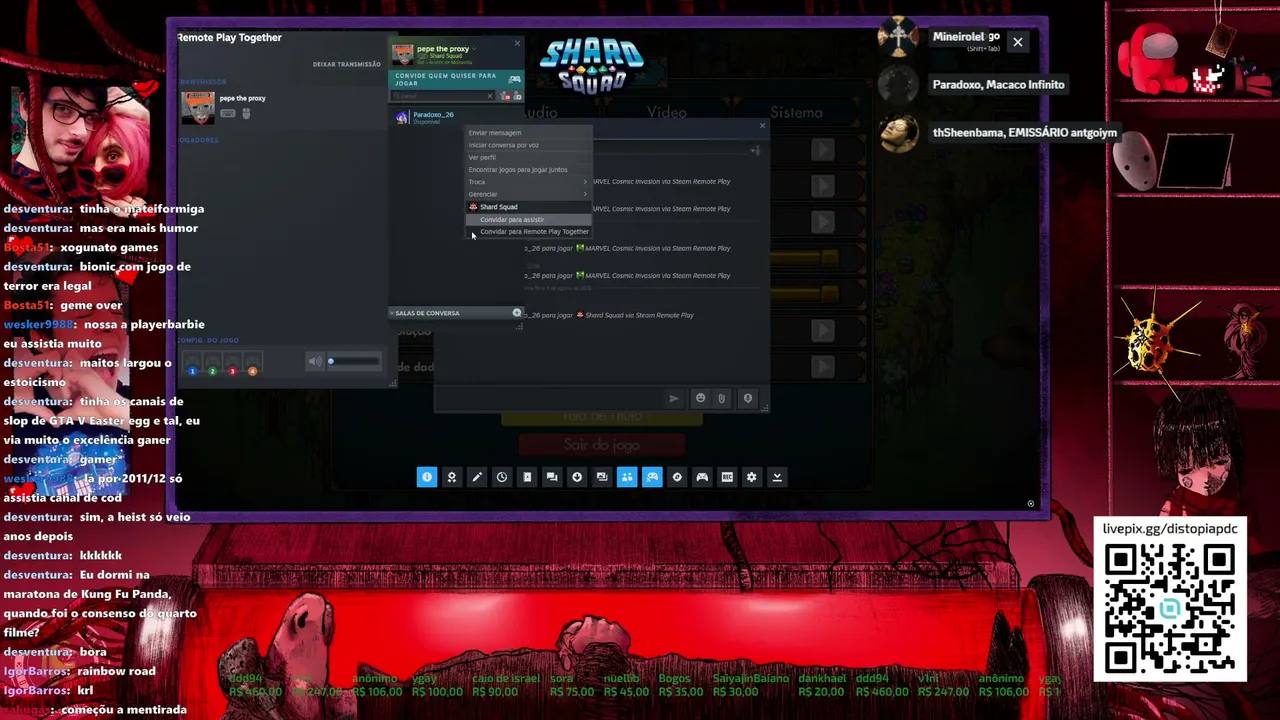Collapse the Salas de Conversa section
Screen dimensions: 1280x720
click(x=392, y=313)
